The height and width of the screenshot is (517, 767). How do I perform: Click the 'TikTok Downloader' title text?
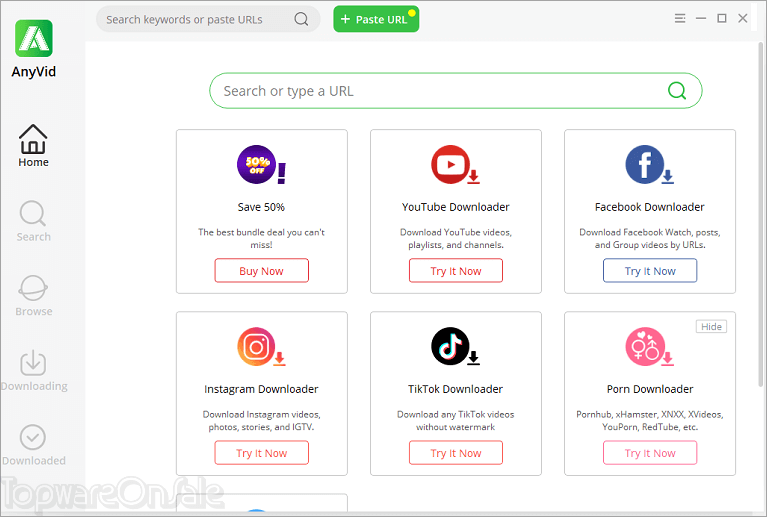point(455,389)
